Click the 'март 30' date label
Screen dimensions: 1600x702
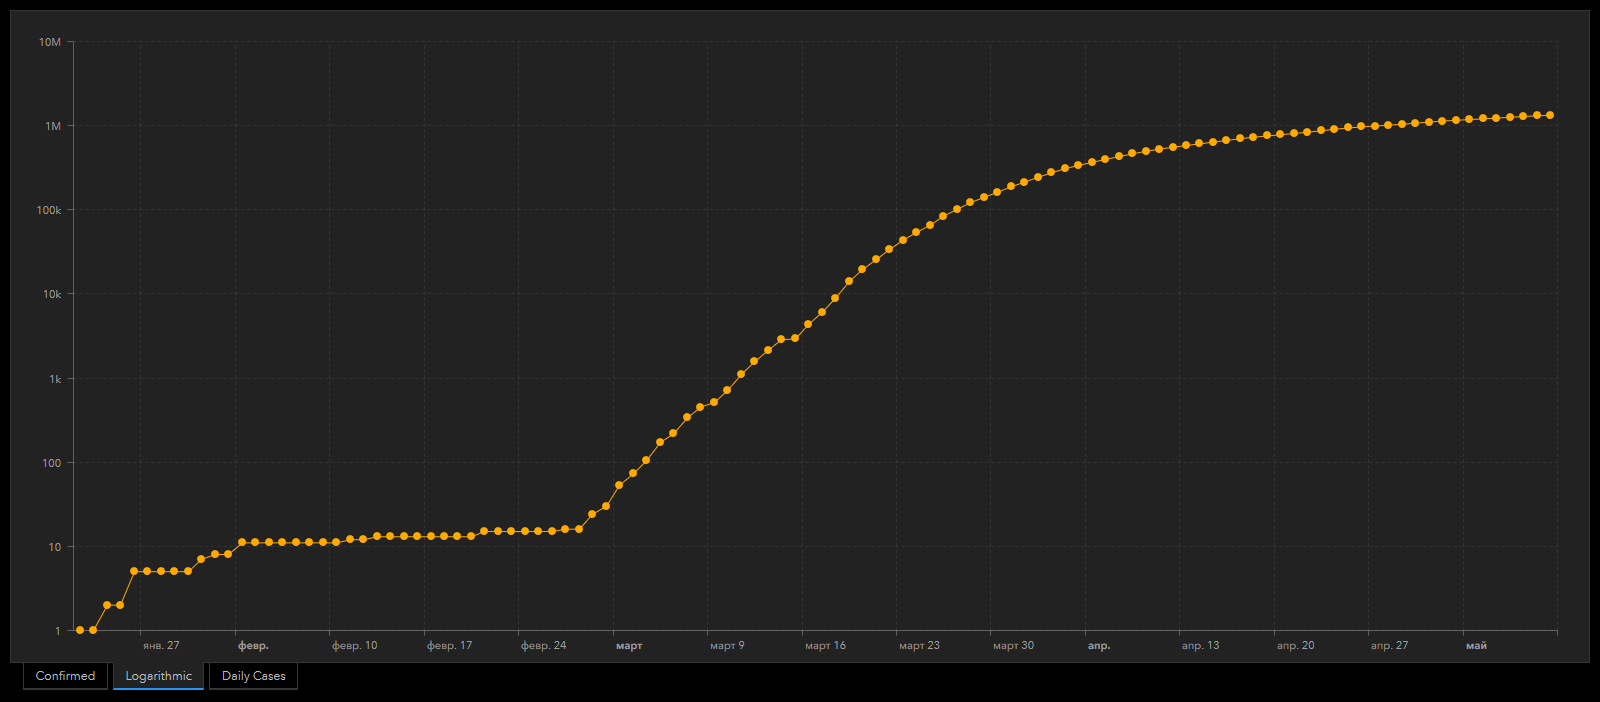pos(1013,646)
